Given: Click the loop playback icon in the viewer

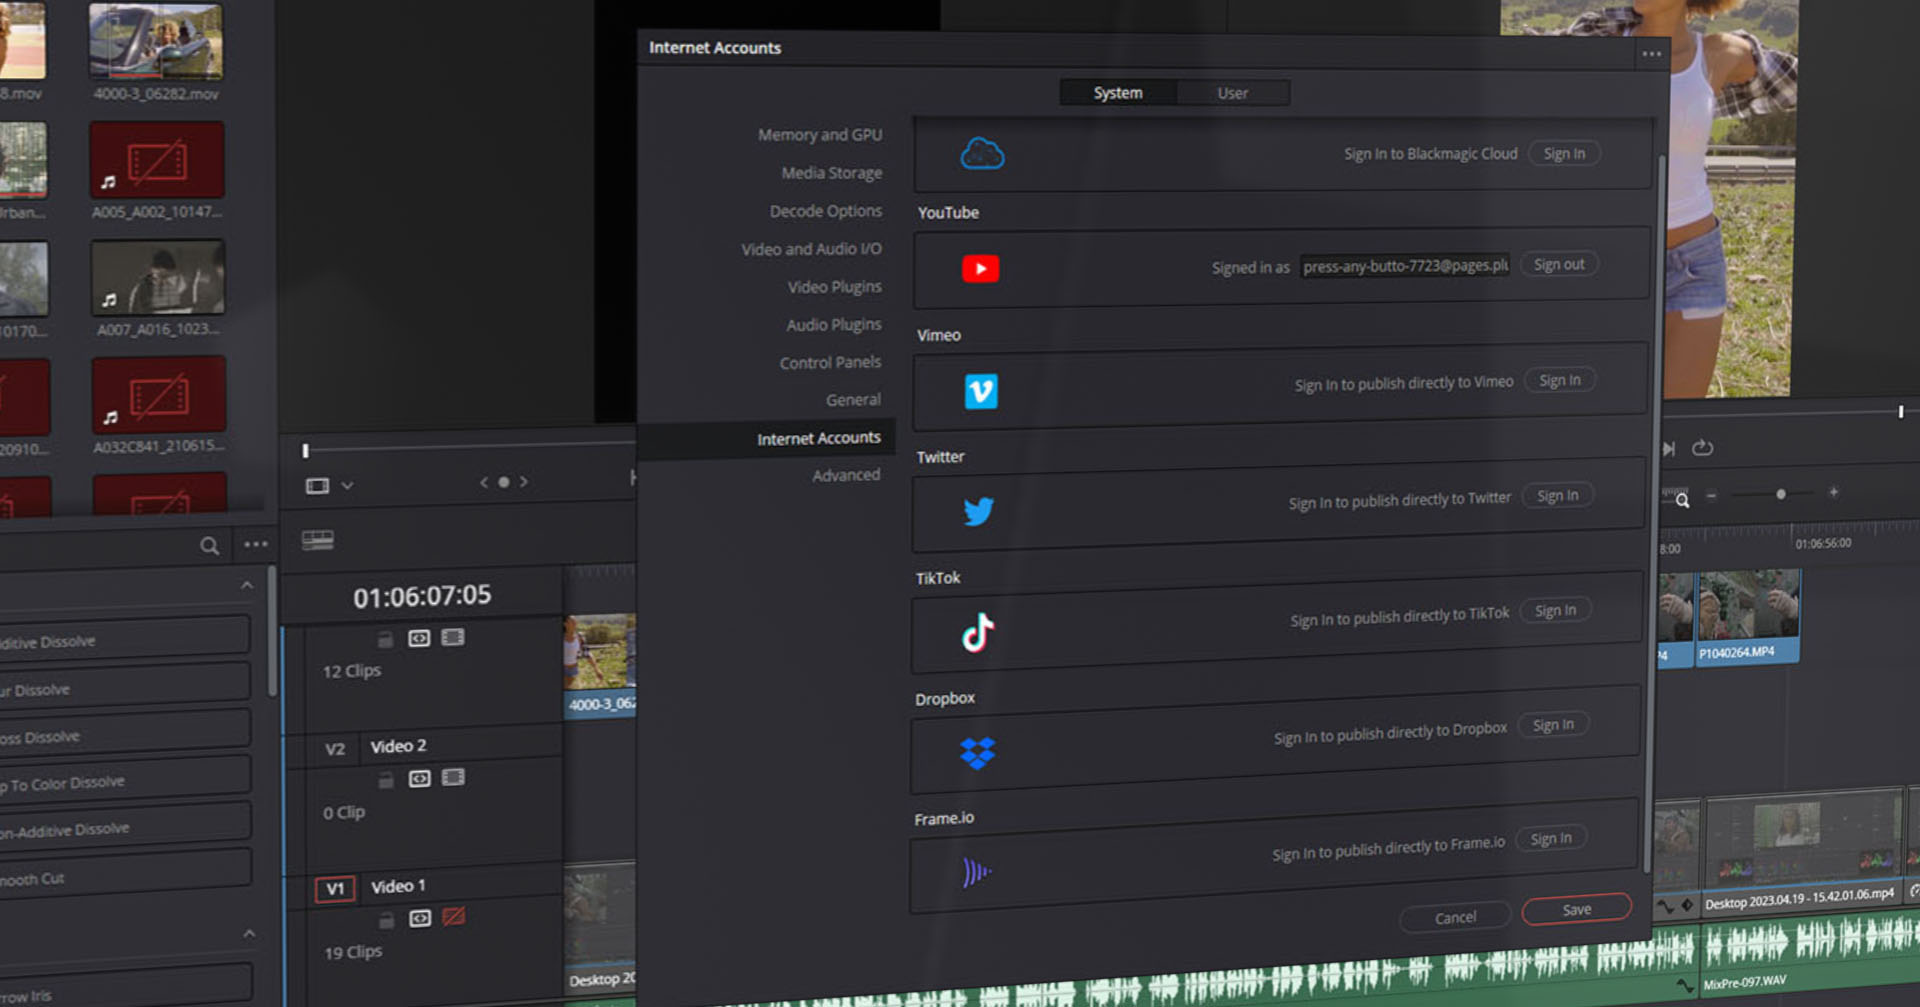Looking at the screenshot, I should click(1702, 448).
